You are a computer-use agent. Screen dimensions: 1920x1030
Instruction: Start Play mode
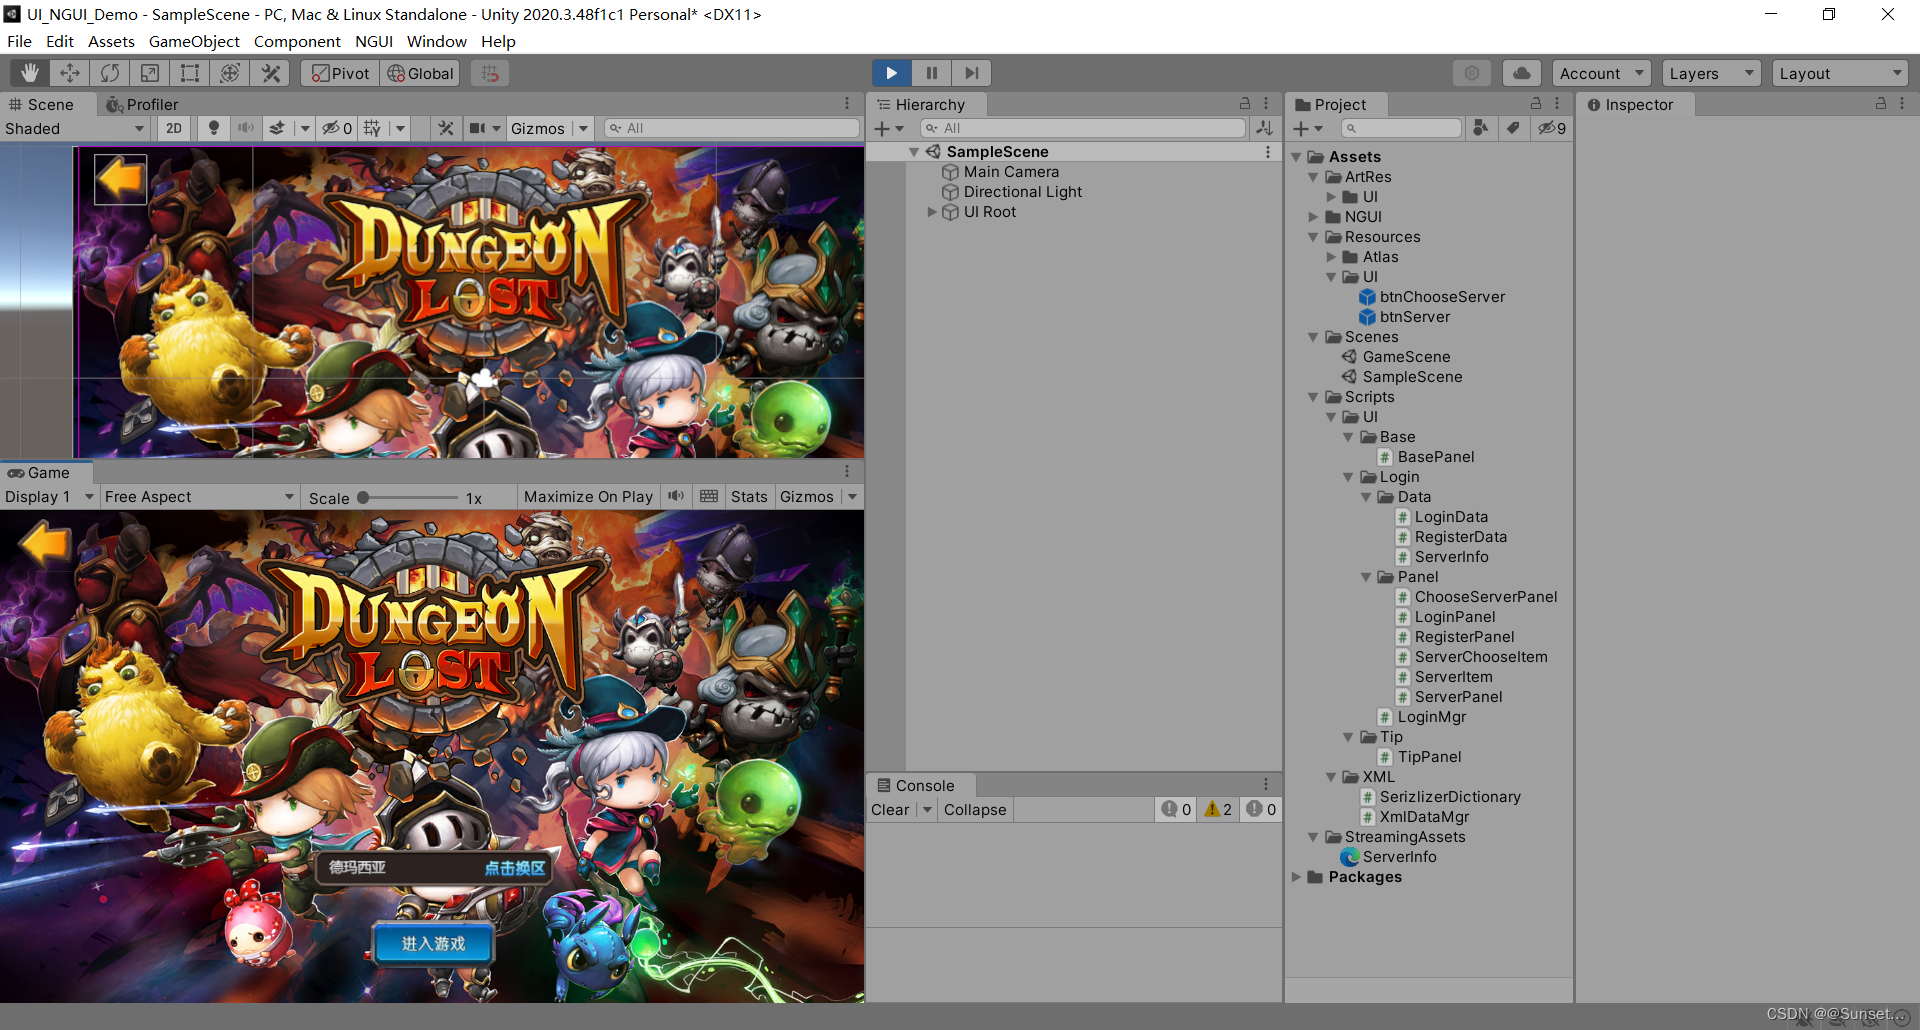pos(891,73)
